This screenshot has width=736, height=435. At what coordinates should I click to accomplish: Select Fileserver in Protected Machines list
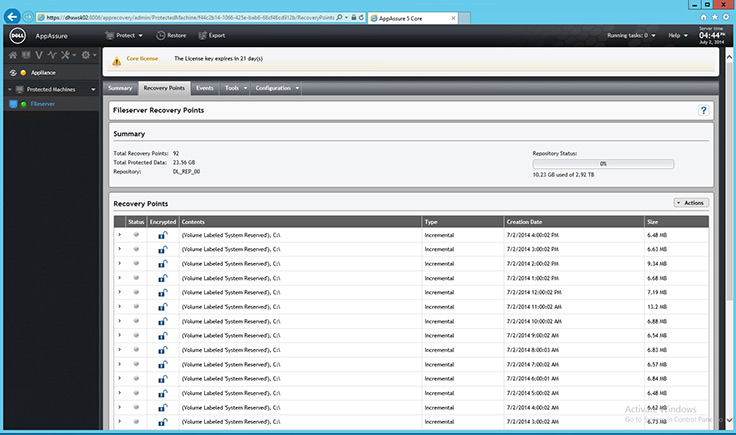[43, 104]
